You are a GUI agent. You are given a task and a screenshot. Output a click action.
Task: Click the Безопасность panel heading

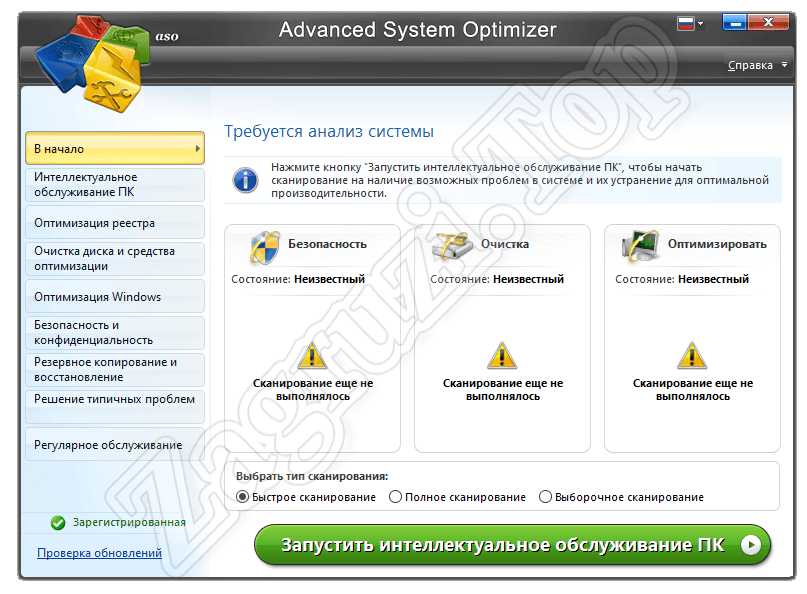327,244
